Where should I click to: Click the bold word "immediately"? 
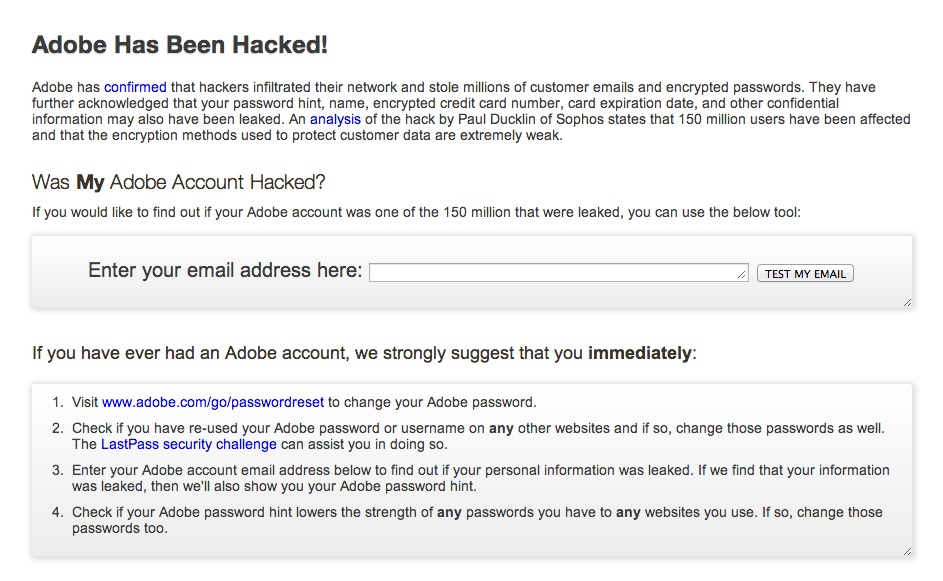click(639, 353)
